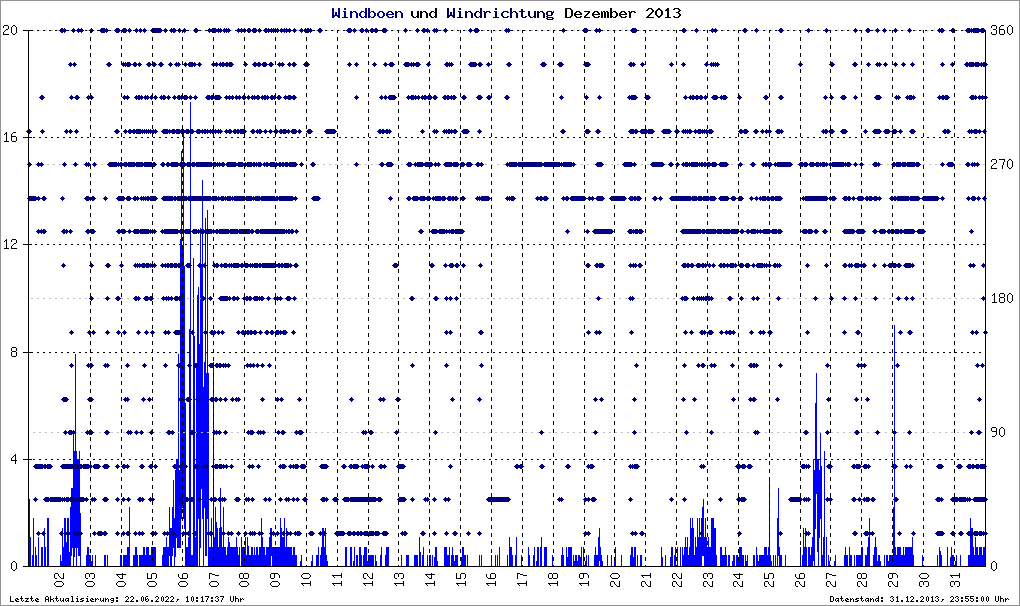
Task: Click day label 09 on x-axis
Action: coord(275,579)
